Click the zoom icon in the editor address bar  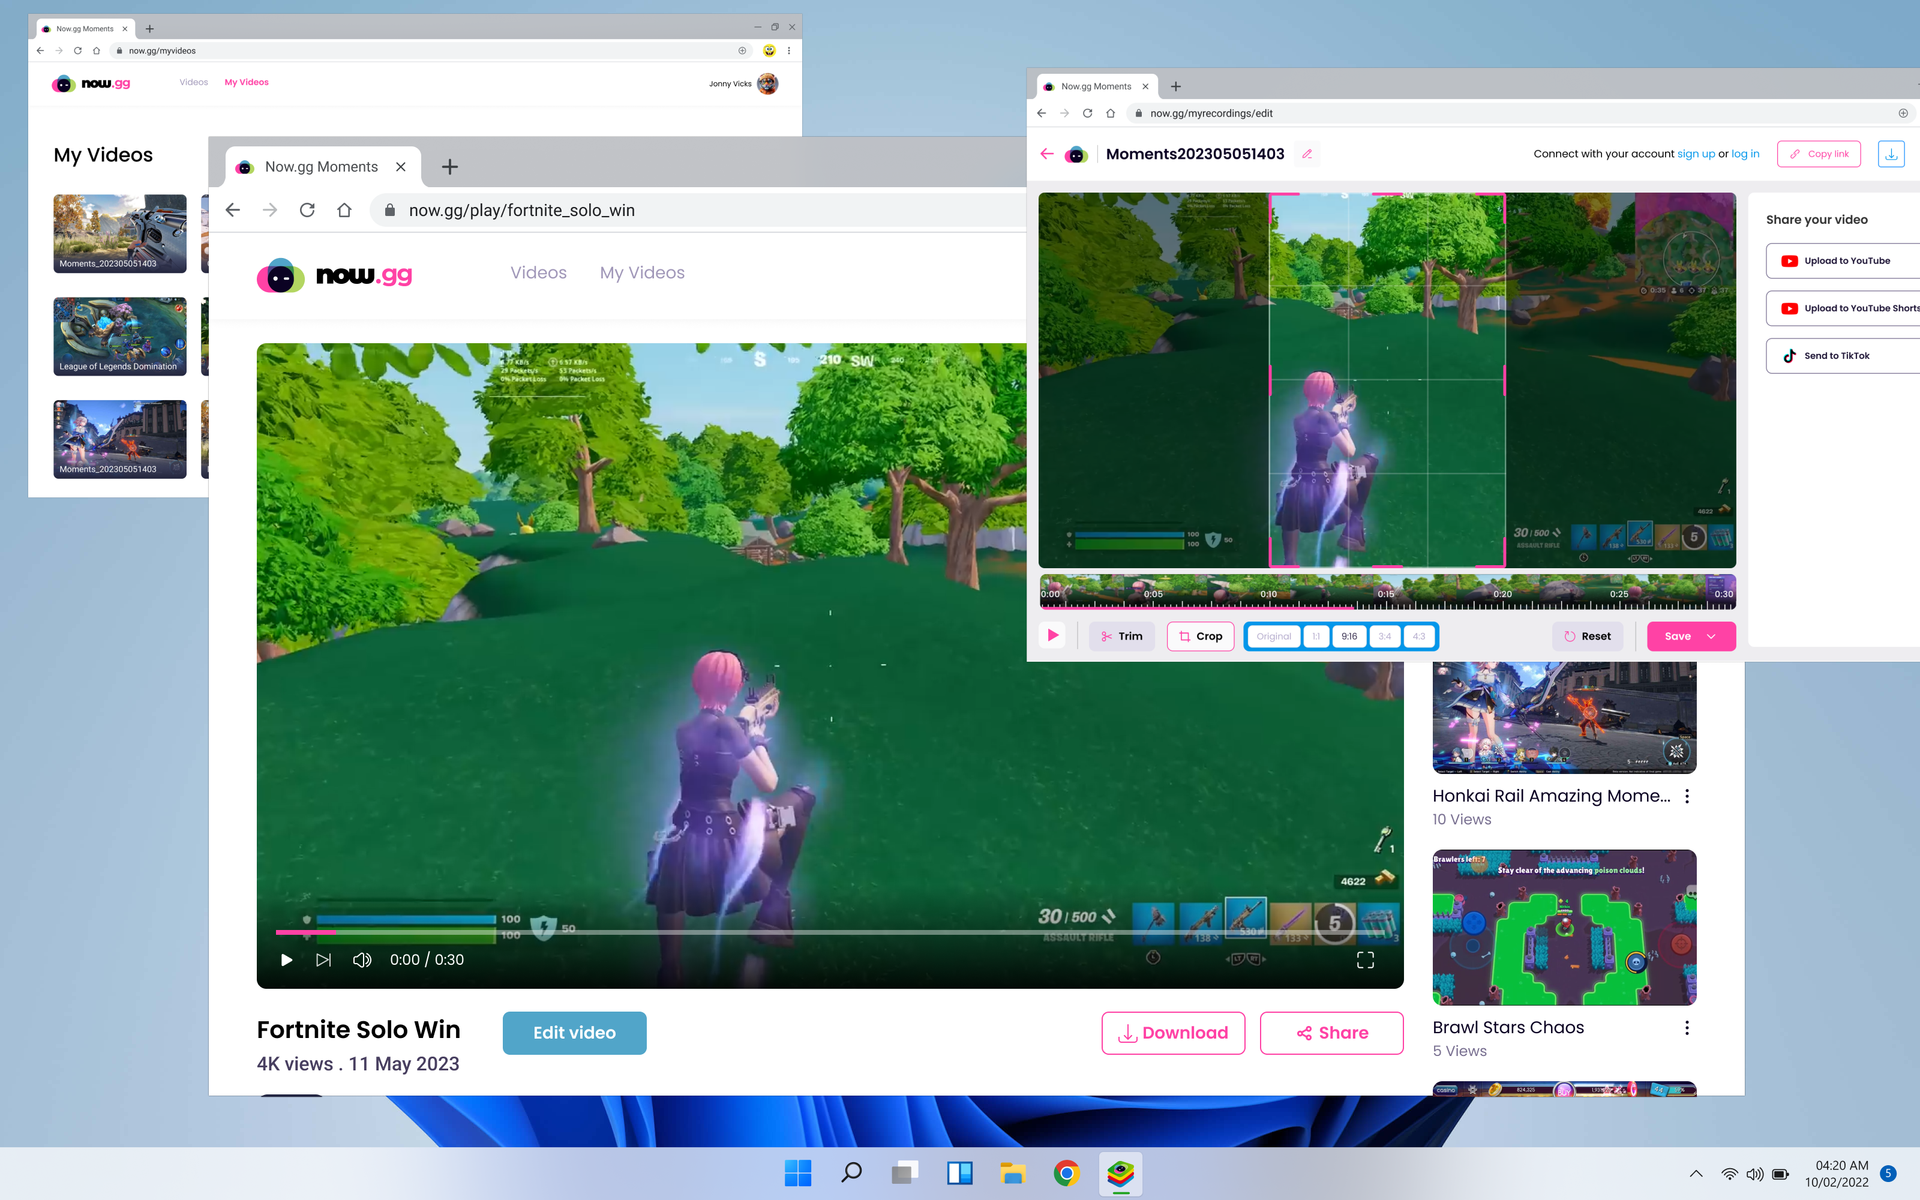[1903, 113]
